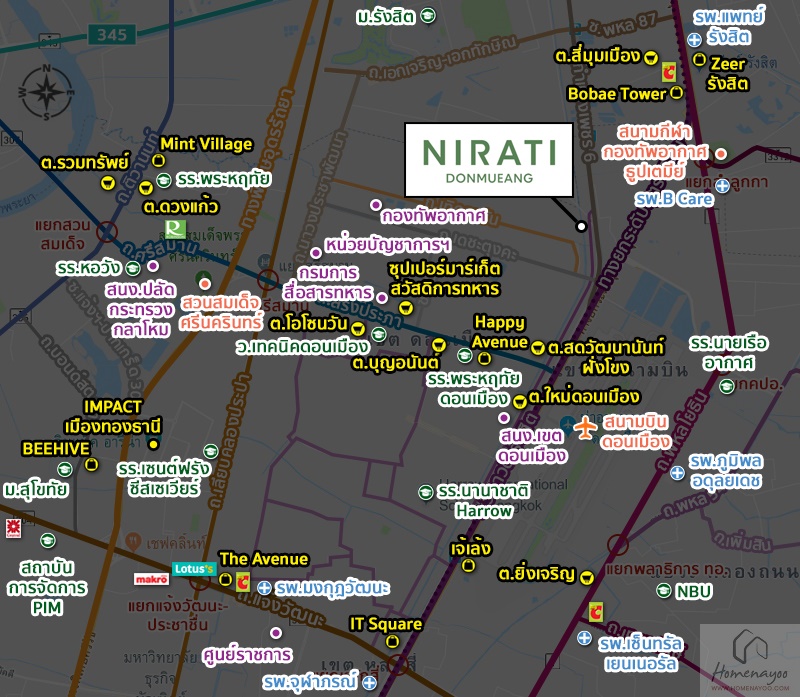Click the school icon beside ว.เทคนิคดอนเมือง

coord(379,335)
